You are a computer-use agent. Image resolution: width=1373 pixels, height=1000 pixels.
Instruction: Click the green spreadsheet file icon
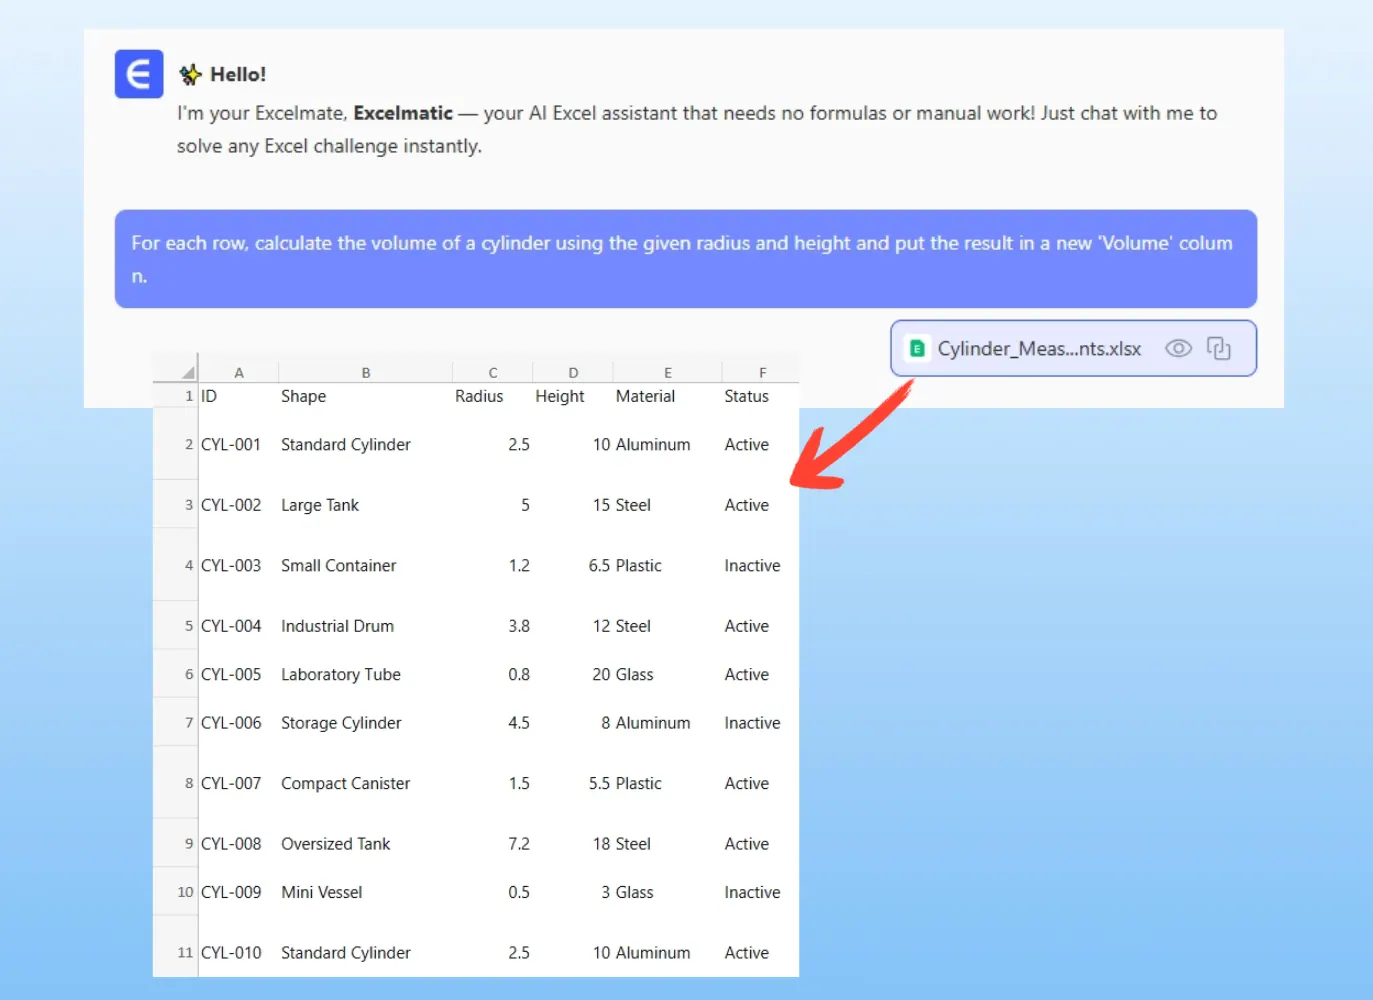click(916, 348)
